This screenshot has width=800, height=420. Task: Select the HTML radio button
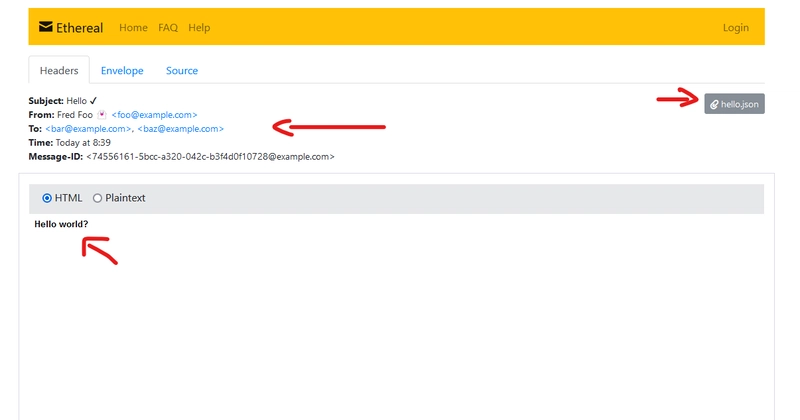(47, 198)
